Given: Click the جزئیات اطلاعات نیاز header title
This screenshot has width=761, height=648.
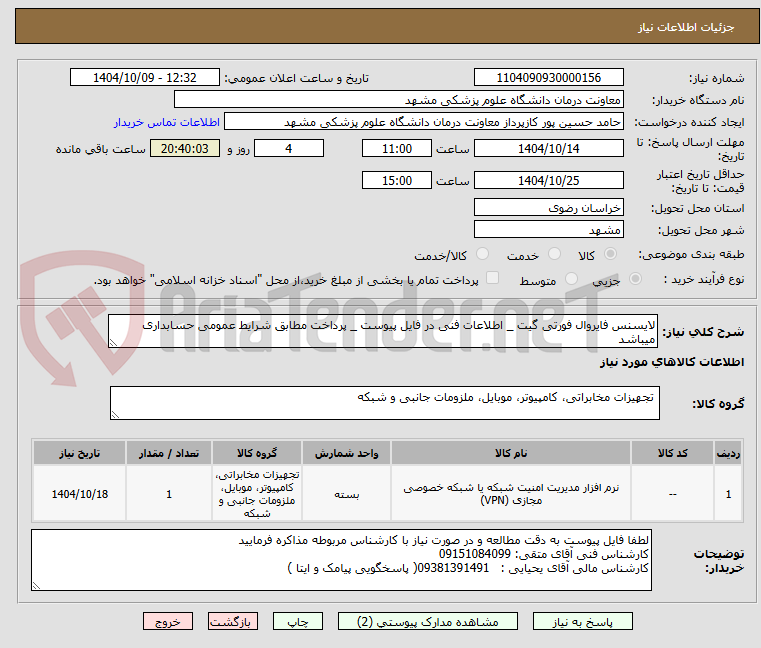Looking at the screenshot, I should [686, 27].
